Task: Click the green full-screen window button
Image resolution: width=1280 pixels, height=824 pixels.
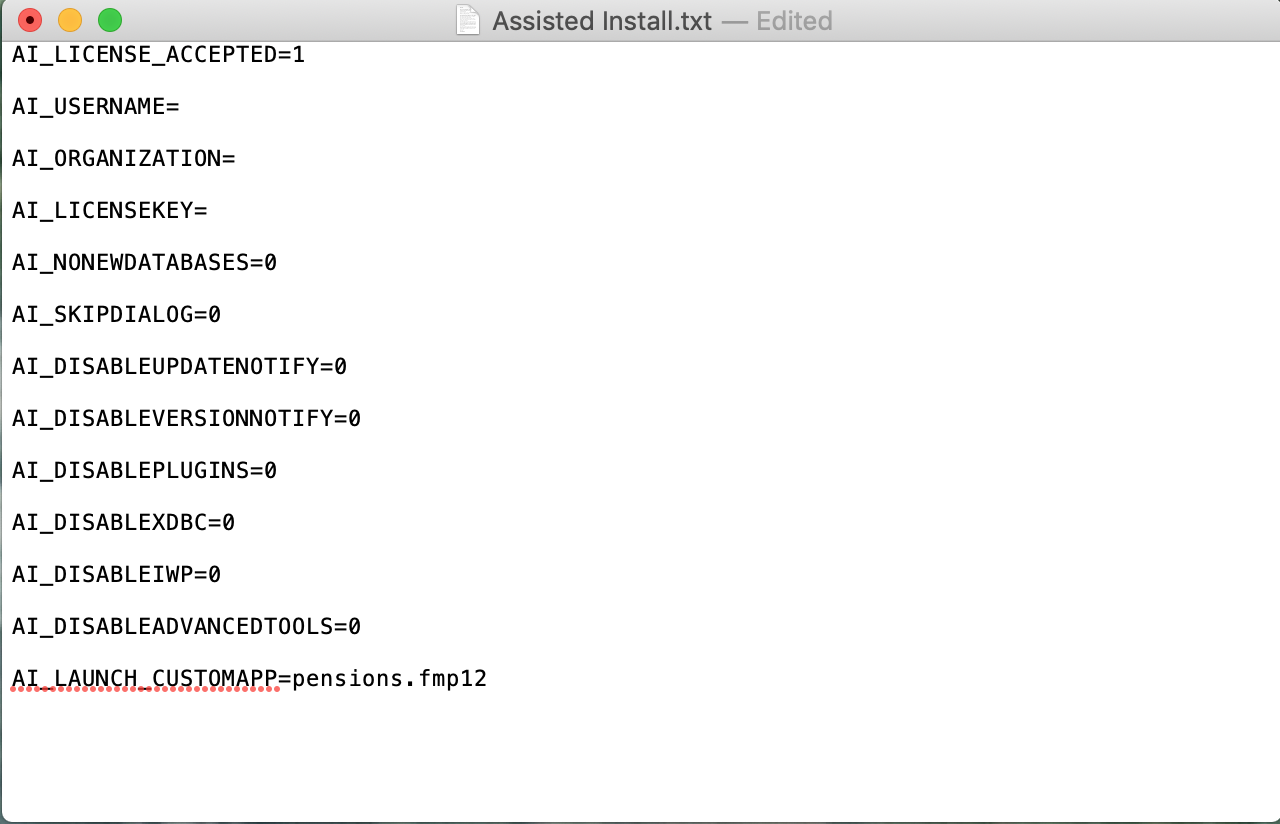Action: coord(110,20)
